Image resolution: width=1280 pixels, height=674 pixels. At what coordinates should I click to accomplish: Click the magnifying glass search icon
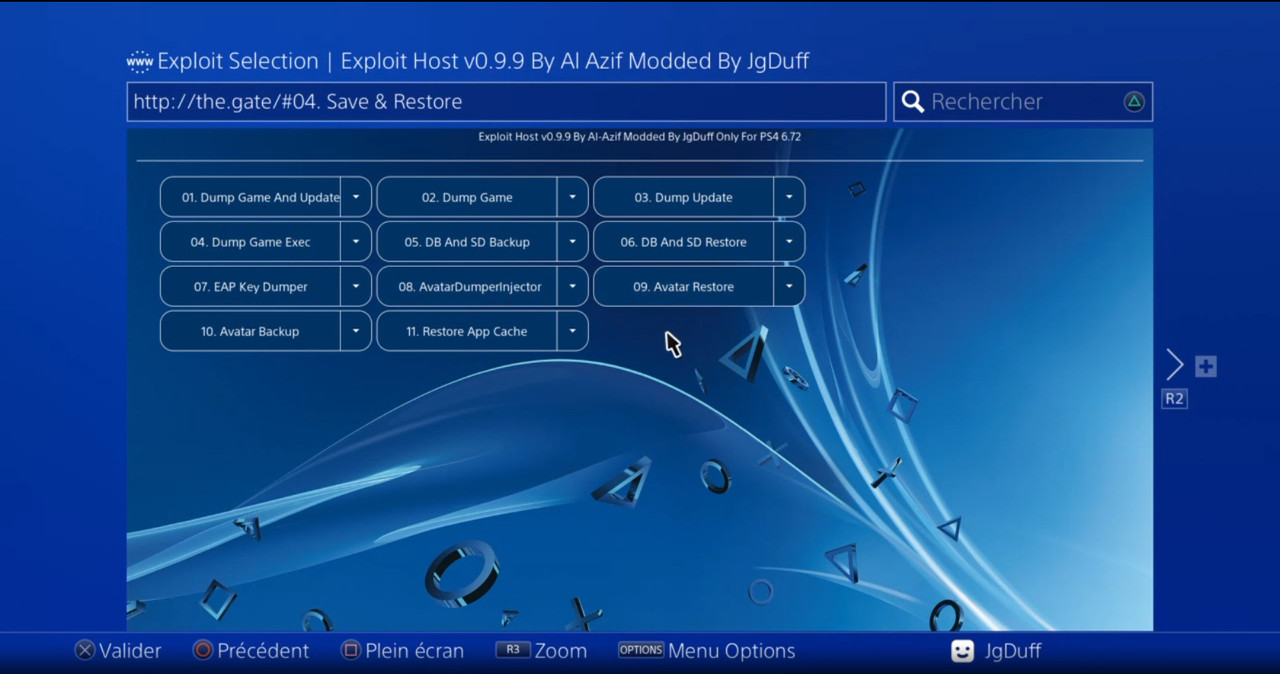pyautogui.click(x=912, y=102)
